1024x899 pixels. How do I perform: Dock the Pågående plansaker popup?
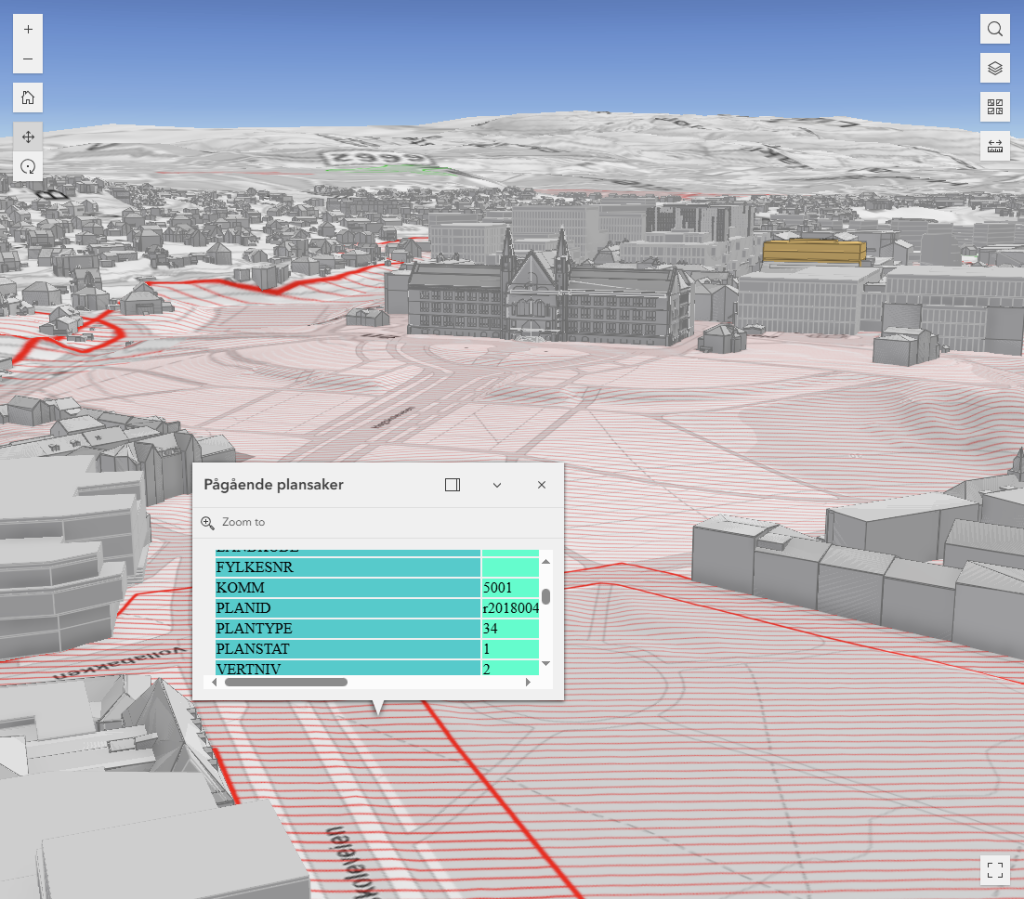click(x=453, y=484)
